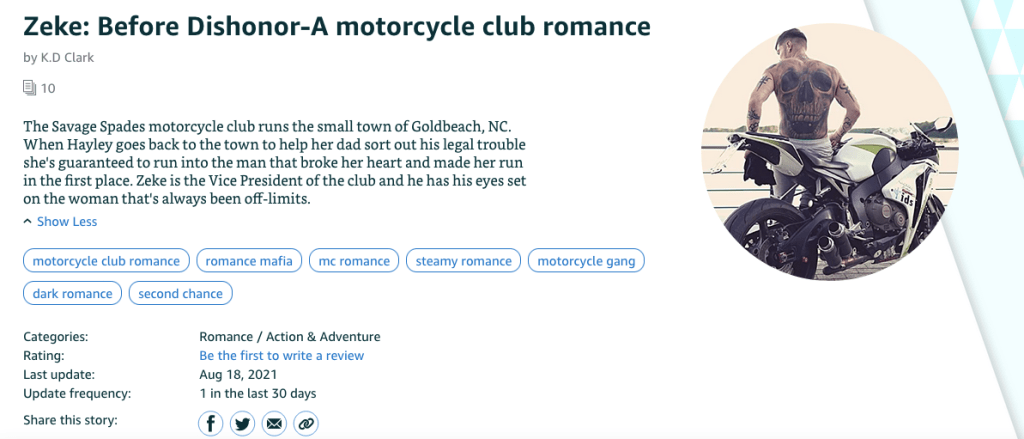Screen dimensions: 1024x439
Task: Click the story title 'Zeke: Before Dishonor'
Action: point(336,25)
